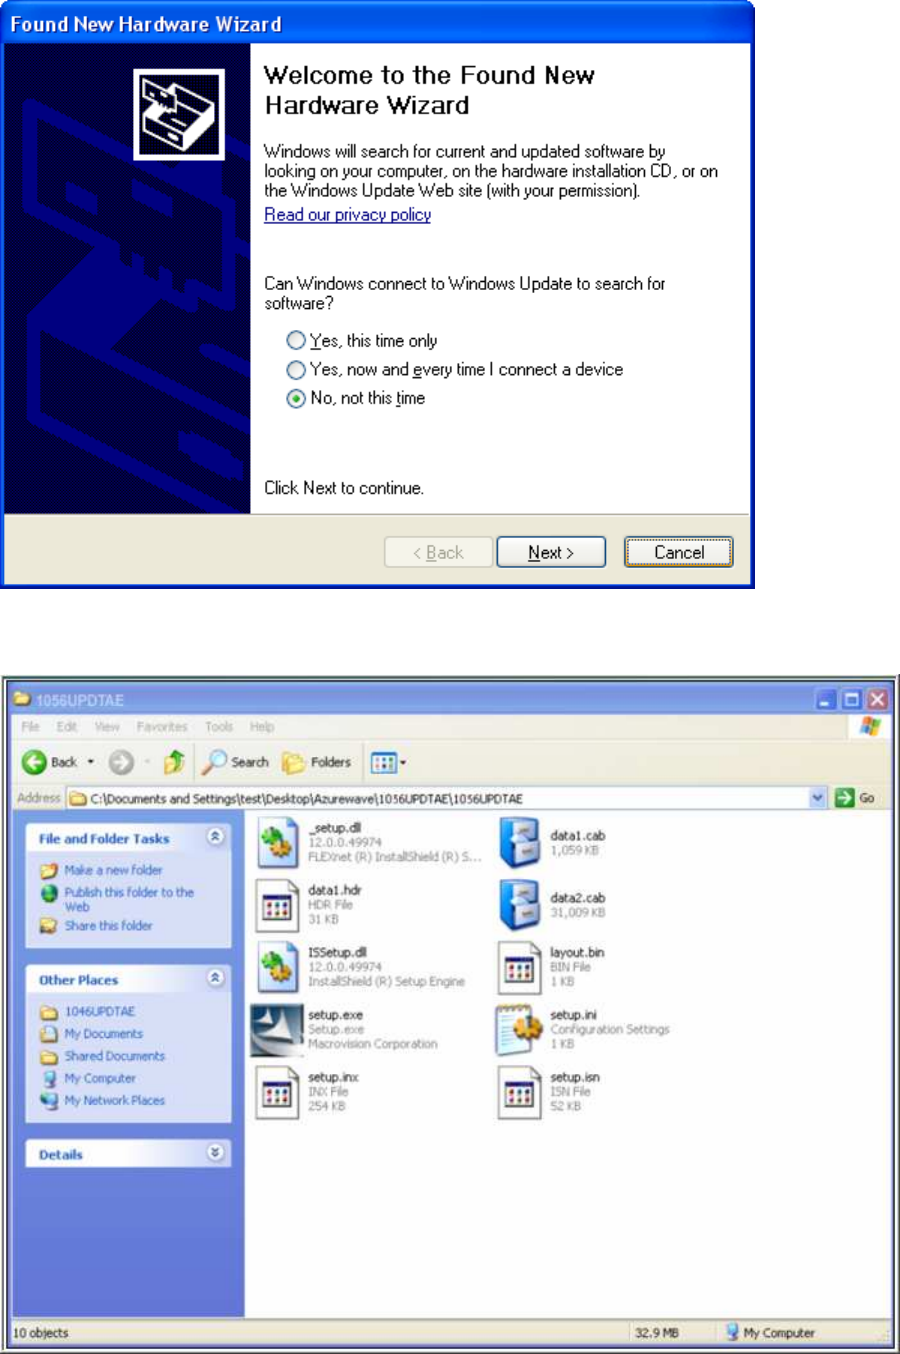This screenshot has width=900, height=1354.
Task: Select the data1.cab file icon
Action: pos(520,842)
